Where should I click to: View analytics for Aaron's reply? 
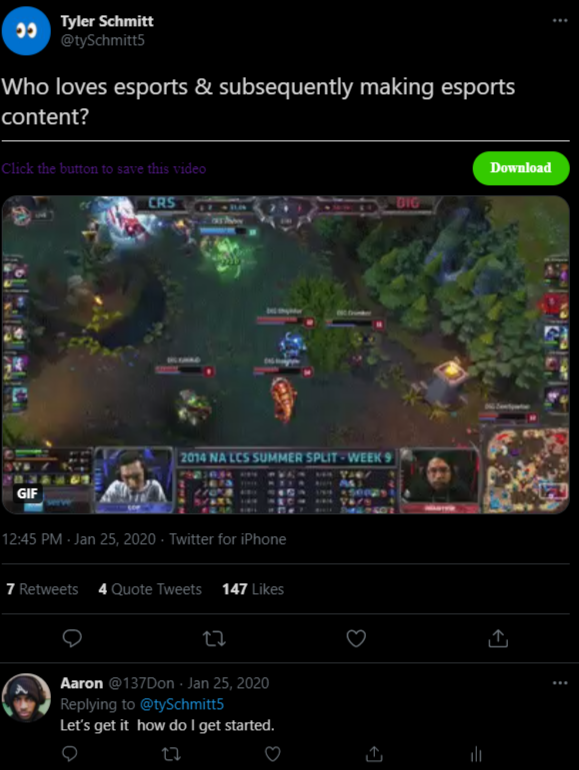point(476,754)
